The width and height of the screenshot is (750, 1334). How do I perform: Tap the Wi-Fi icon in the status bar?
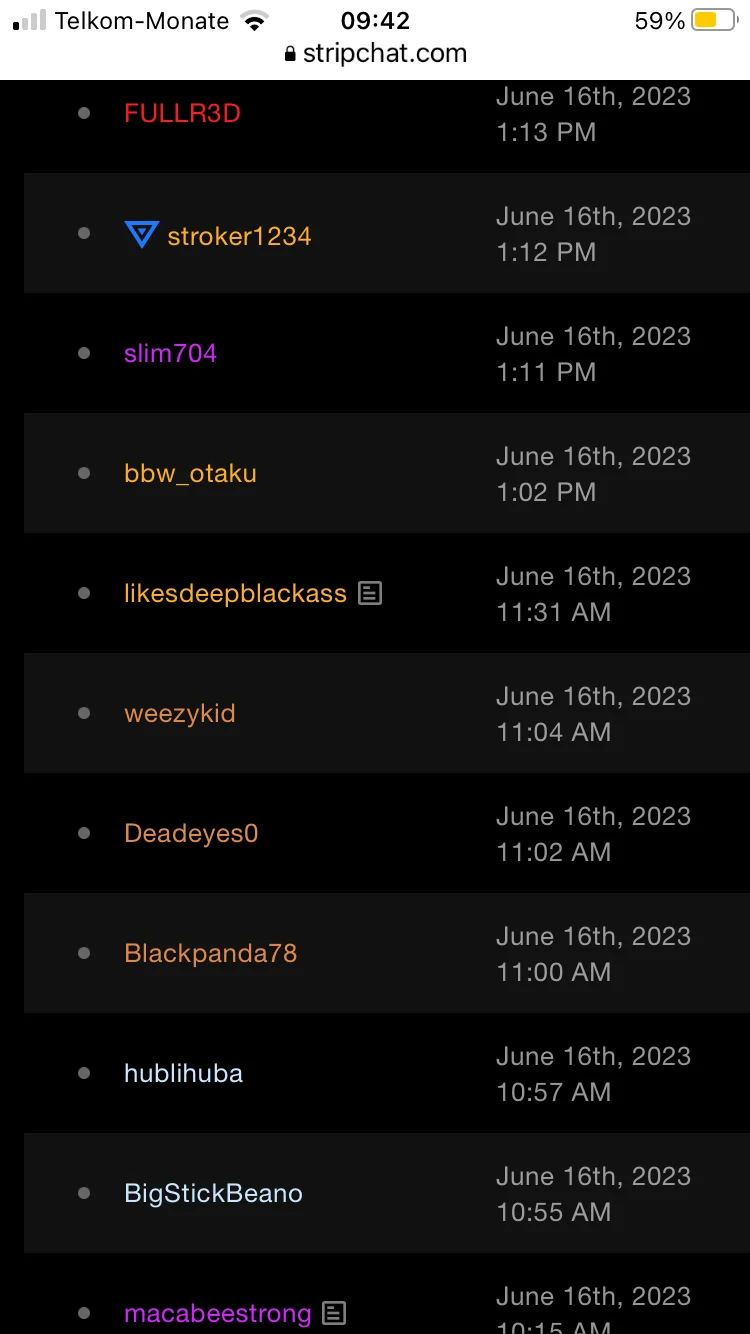[x=256, y=21]
